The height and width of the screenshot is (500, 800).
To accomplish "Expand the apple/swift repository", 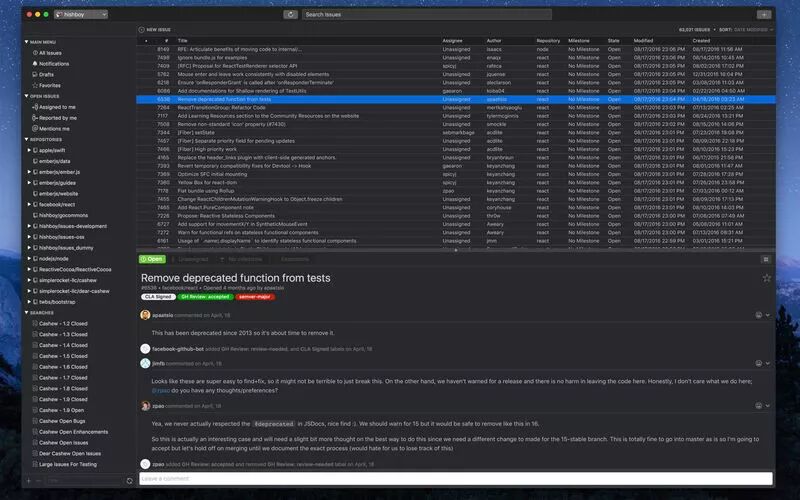I will point(29,151).
